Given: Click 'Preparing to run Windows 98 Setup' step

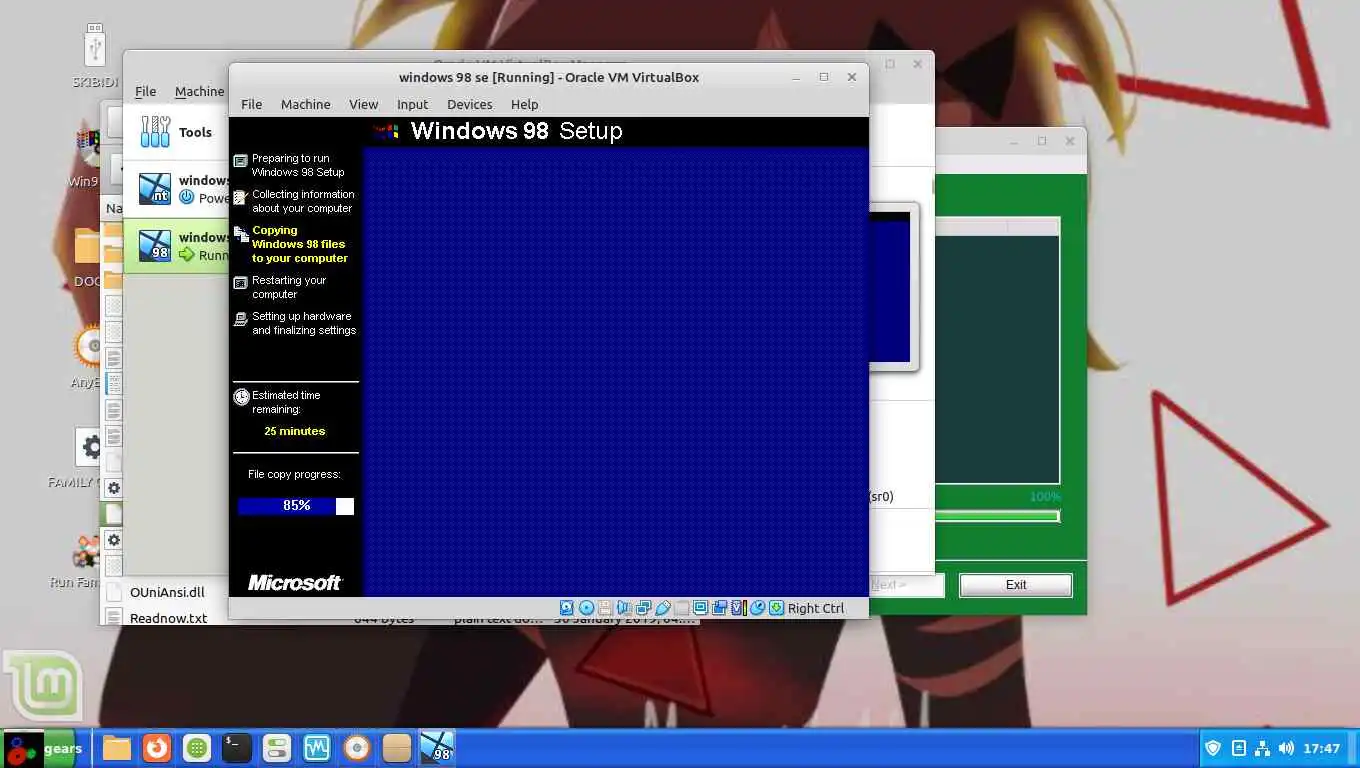Looking at the screenshot, I should coord(298,165).
